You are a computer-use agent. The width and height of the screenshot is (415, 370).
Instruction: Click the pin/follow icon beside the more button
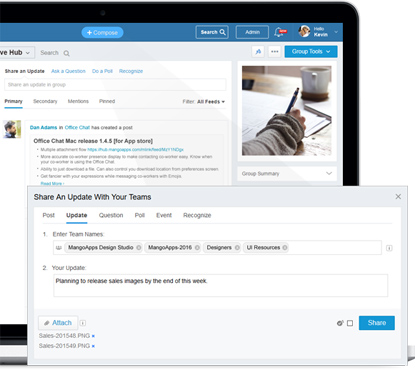(x=258, y=52)
